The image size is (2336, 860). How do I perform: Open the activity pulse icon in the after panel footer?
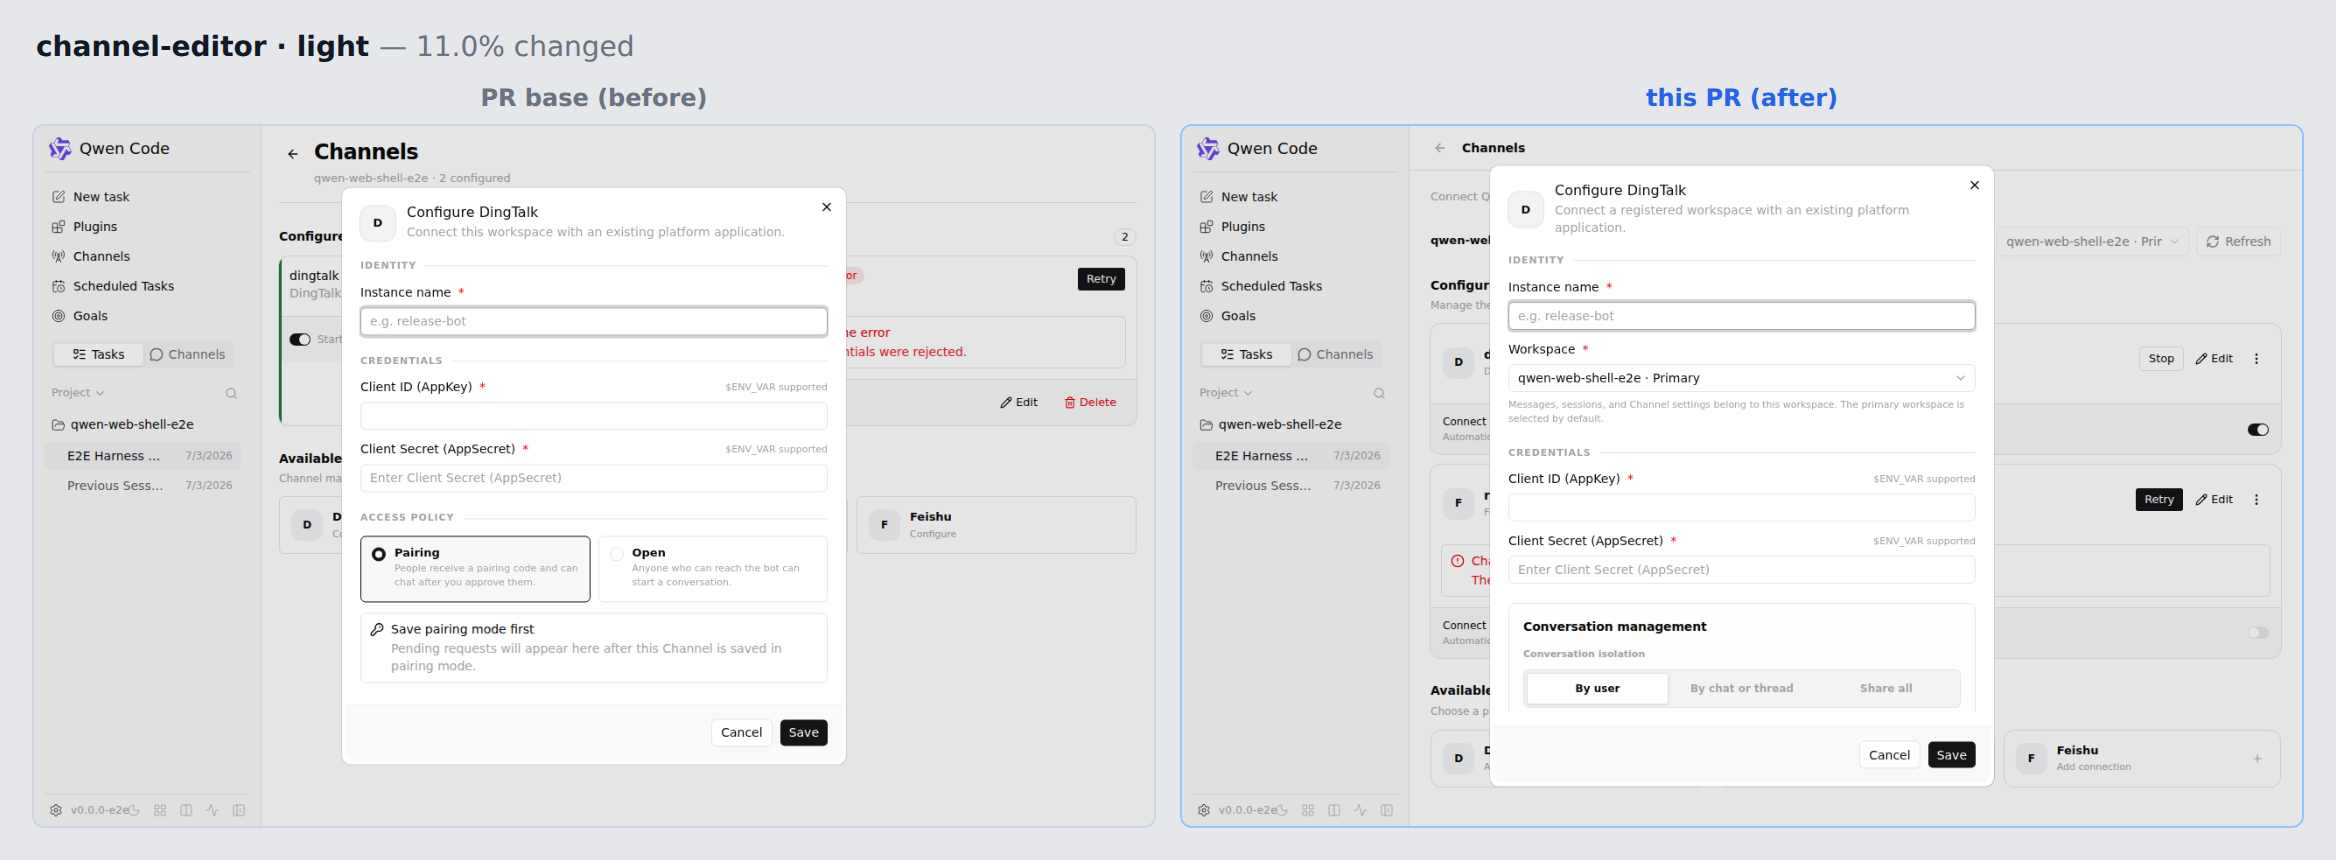pos(1360,810)
